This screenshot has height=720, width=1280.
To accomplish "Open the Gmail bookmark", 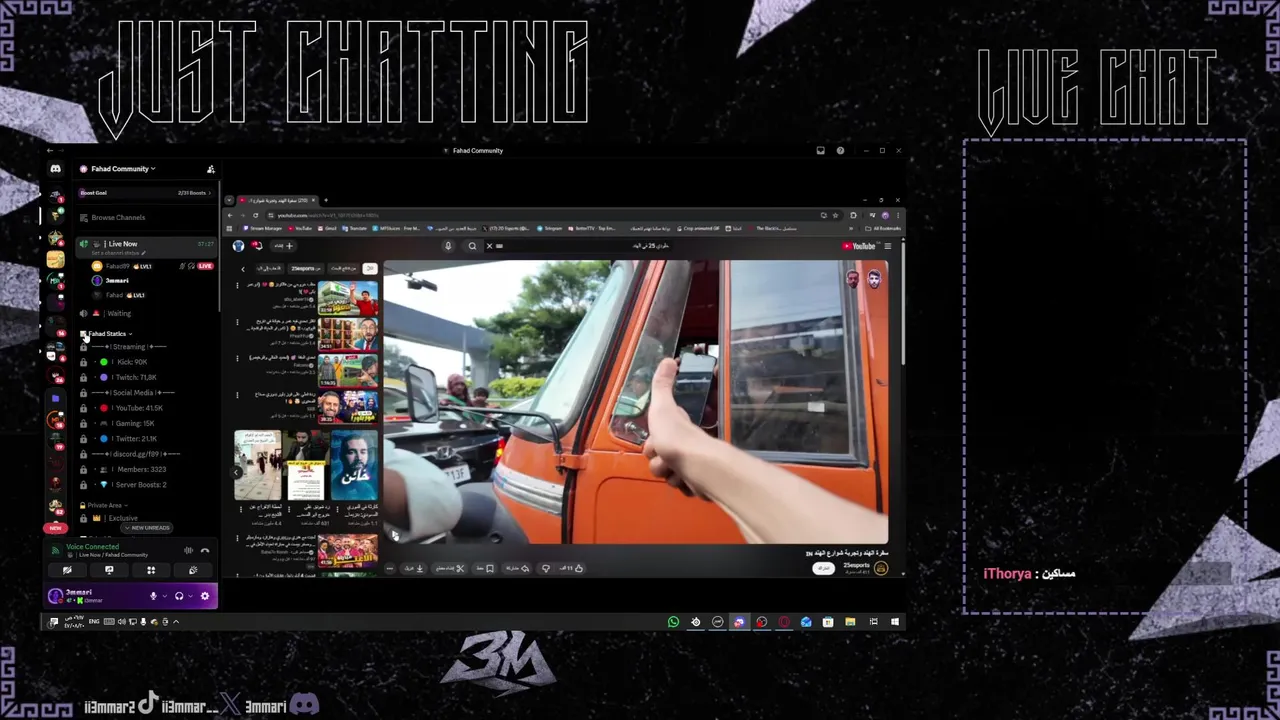I will click(328, 228).
